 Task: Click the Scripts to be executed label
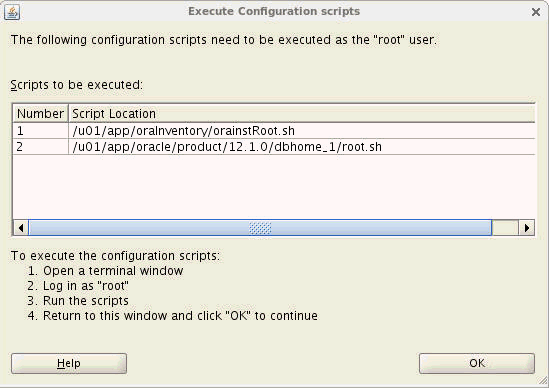click(77, 85)
